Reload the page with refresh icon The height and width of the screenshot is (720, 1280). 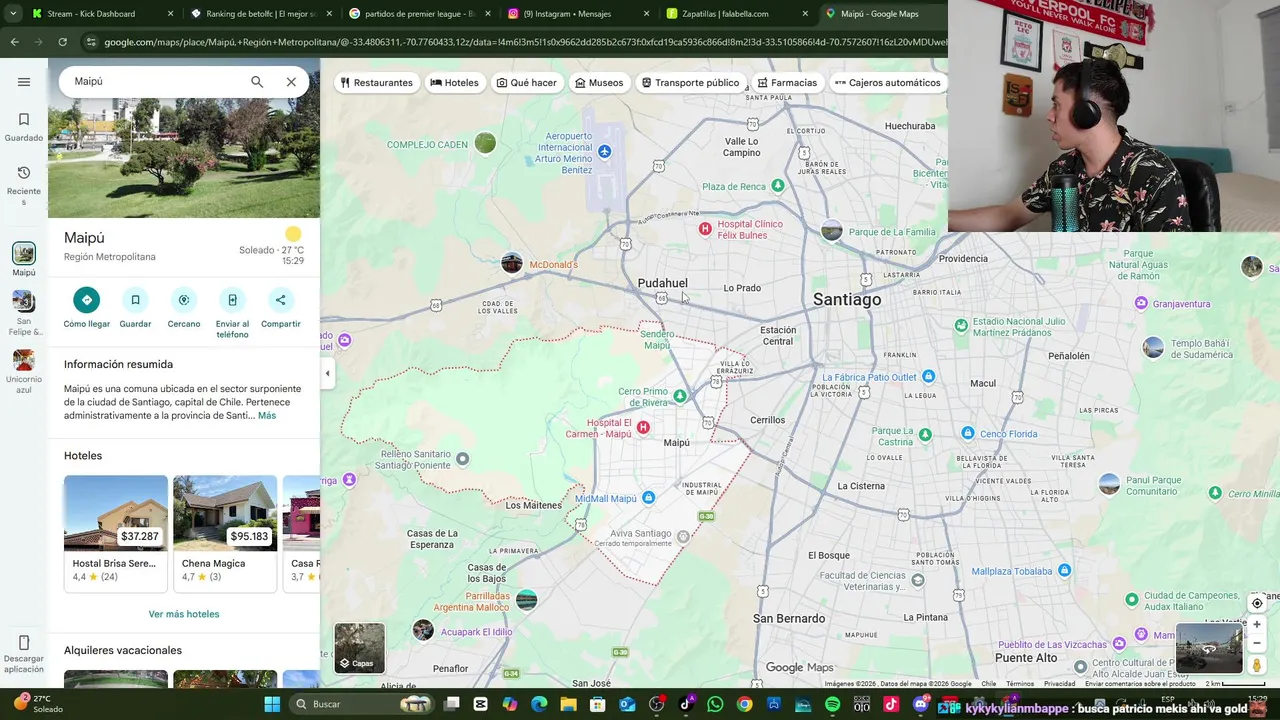[x=62, y=42]
